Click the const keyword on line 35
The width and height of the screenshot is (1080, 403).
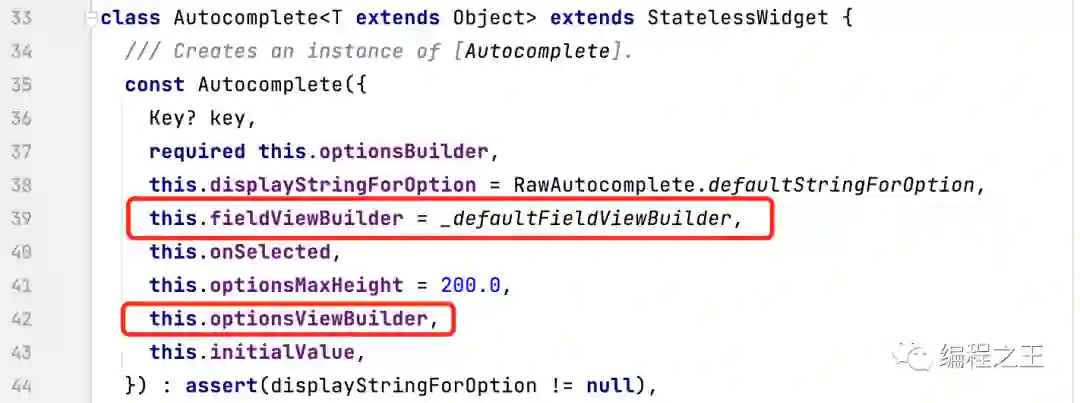click(155, 85)
